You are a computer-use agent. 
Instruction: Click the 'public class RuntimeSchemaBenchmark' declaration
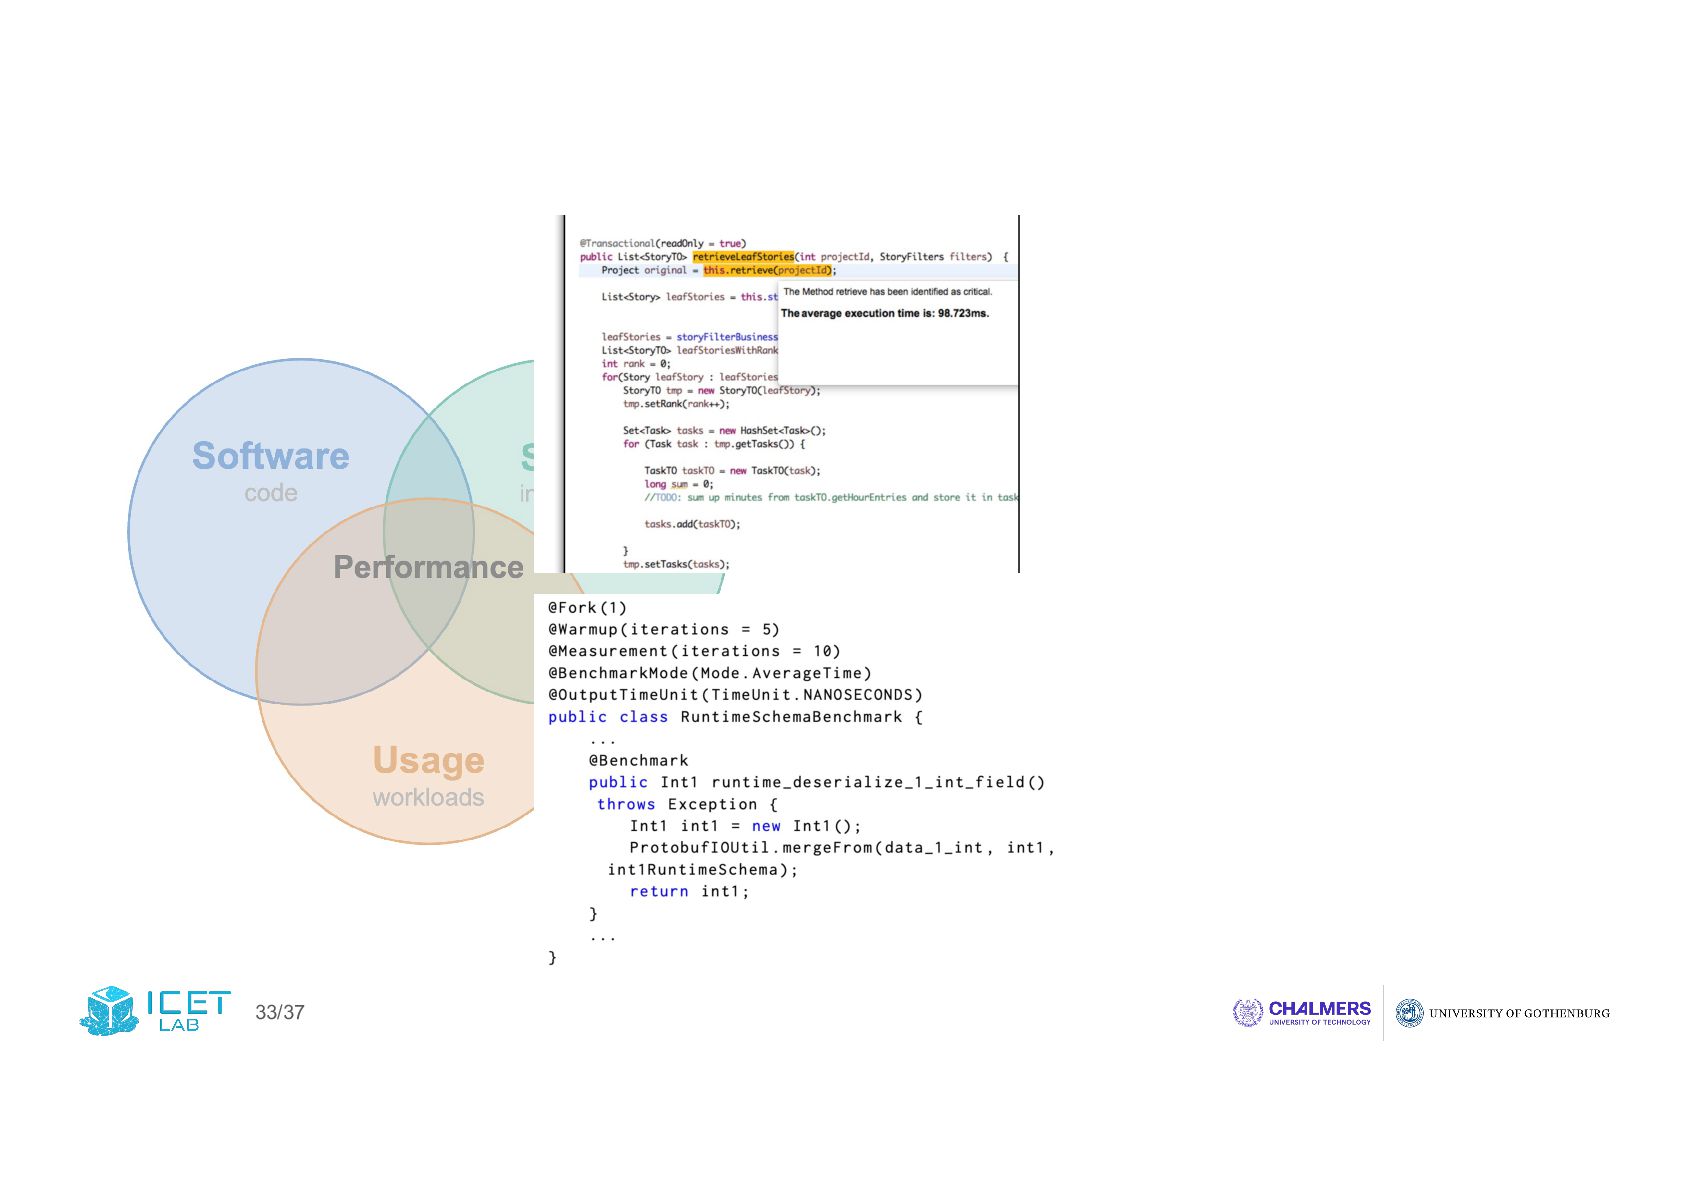(x=736, y=717)
